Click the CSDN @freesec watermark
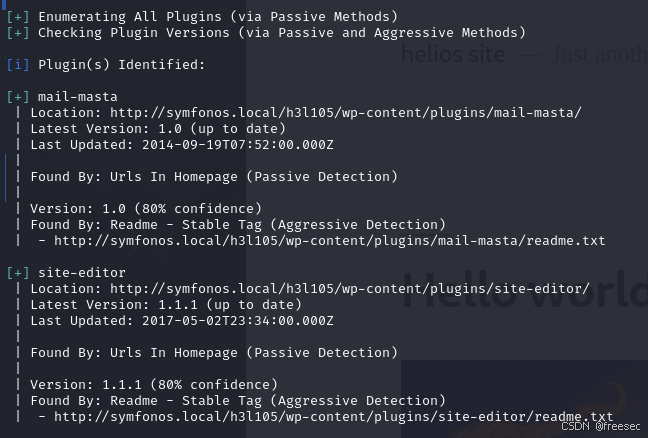648x438 pixels. click(x=600, y=426)
